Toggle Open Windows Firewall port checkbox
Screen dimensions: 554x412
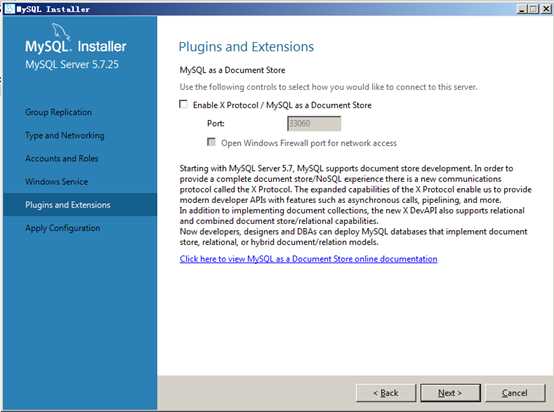pyautogui.click(x=211, y=142)
